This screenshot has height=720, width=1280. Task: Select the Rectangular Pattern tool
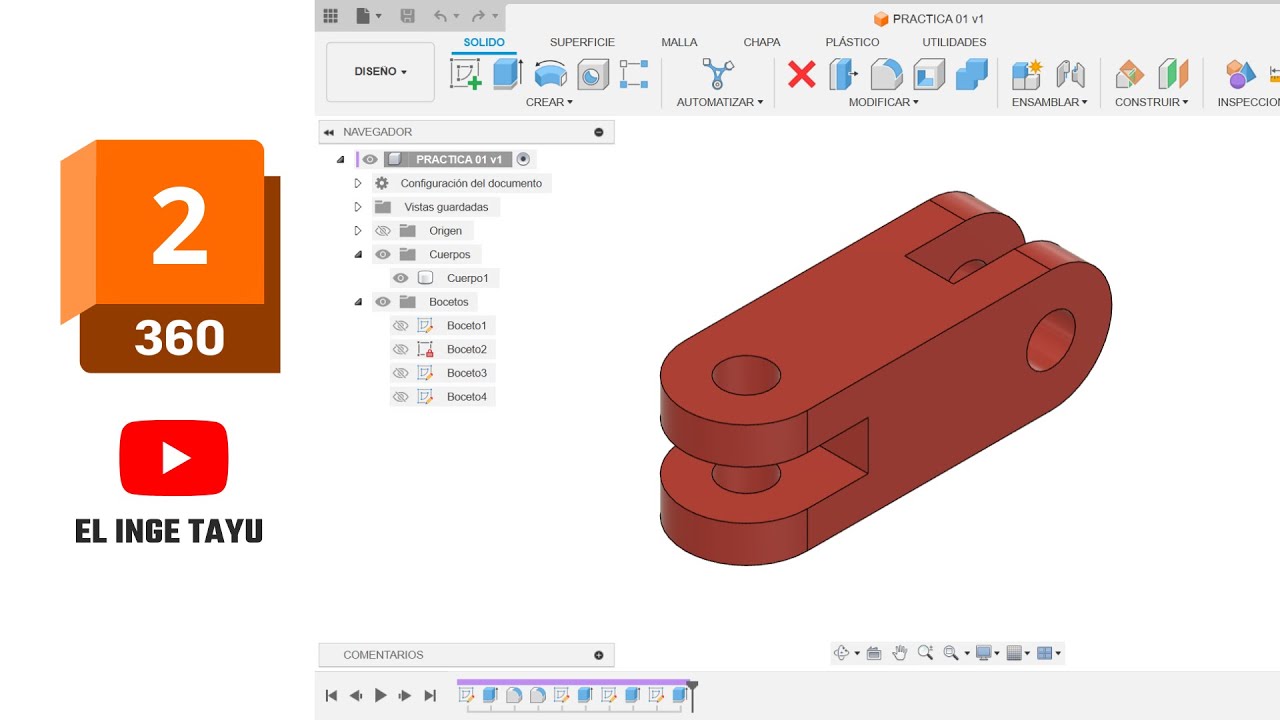pyautogui.click(x=634, y=74)
